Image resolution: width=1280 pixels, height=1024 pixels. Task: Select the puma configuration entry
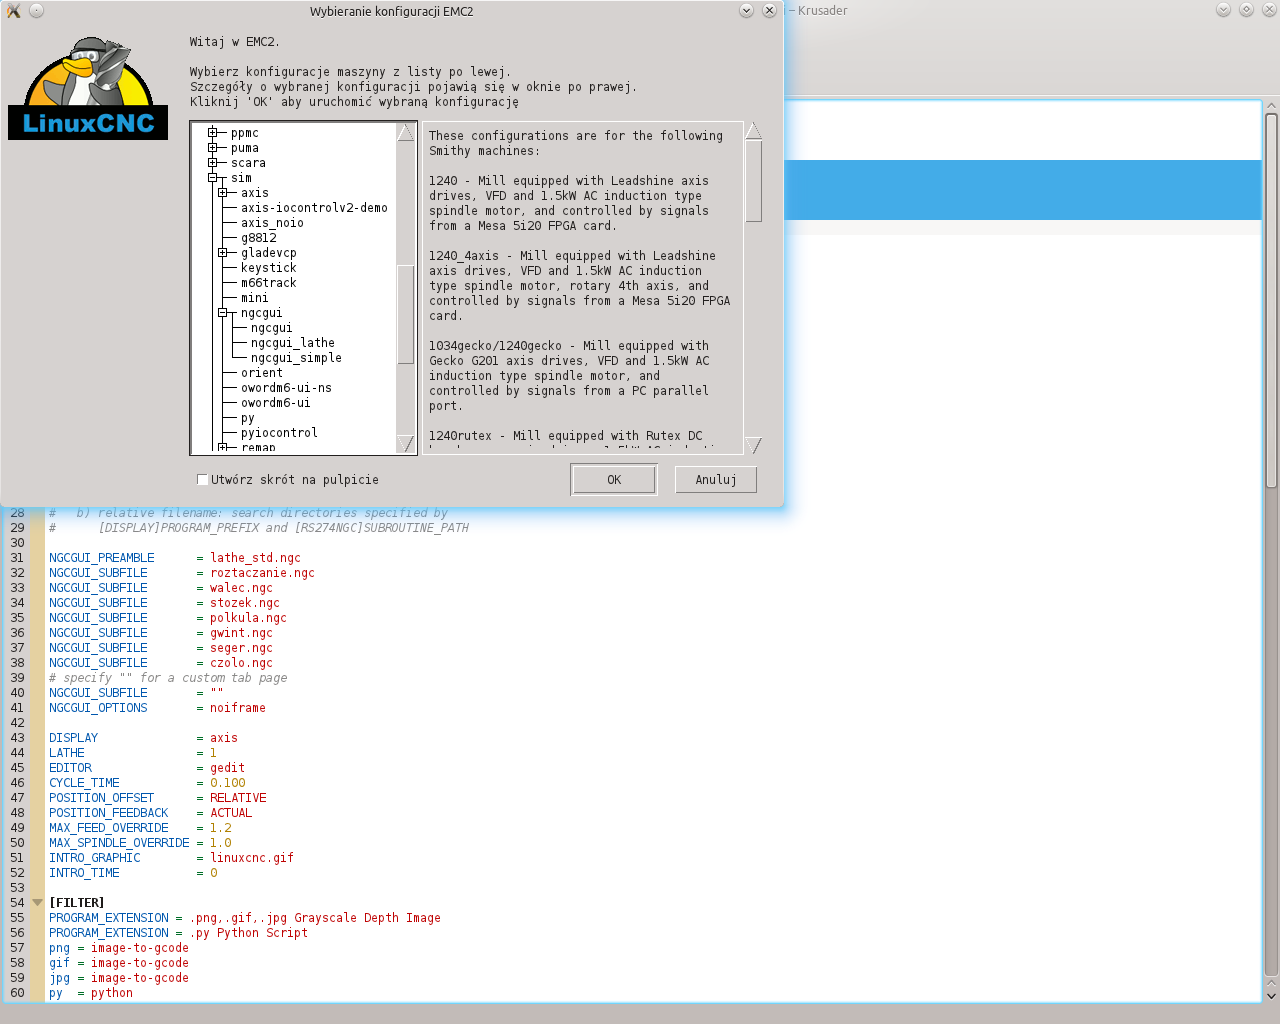pyautogui.click(x=244, y=148)
